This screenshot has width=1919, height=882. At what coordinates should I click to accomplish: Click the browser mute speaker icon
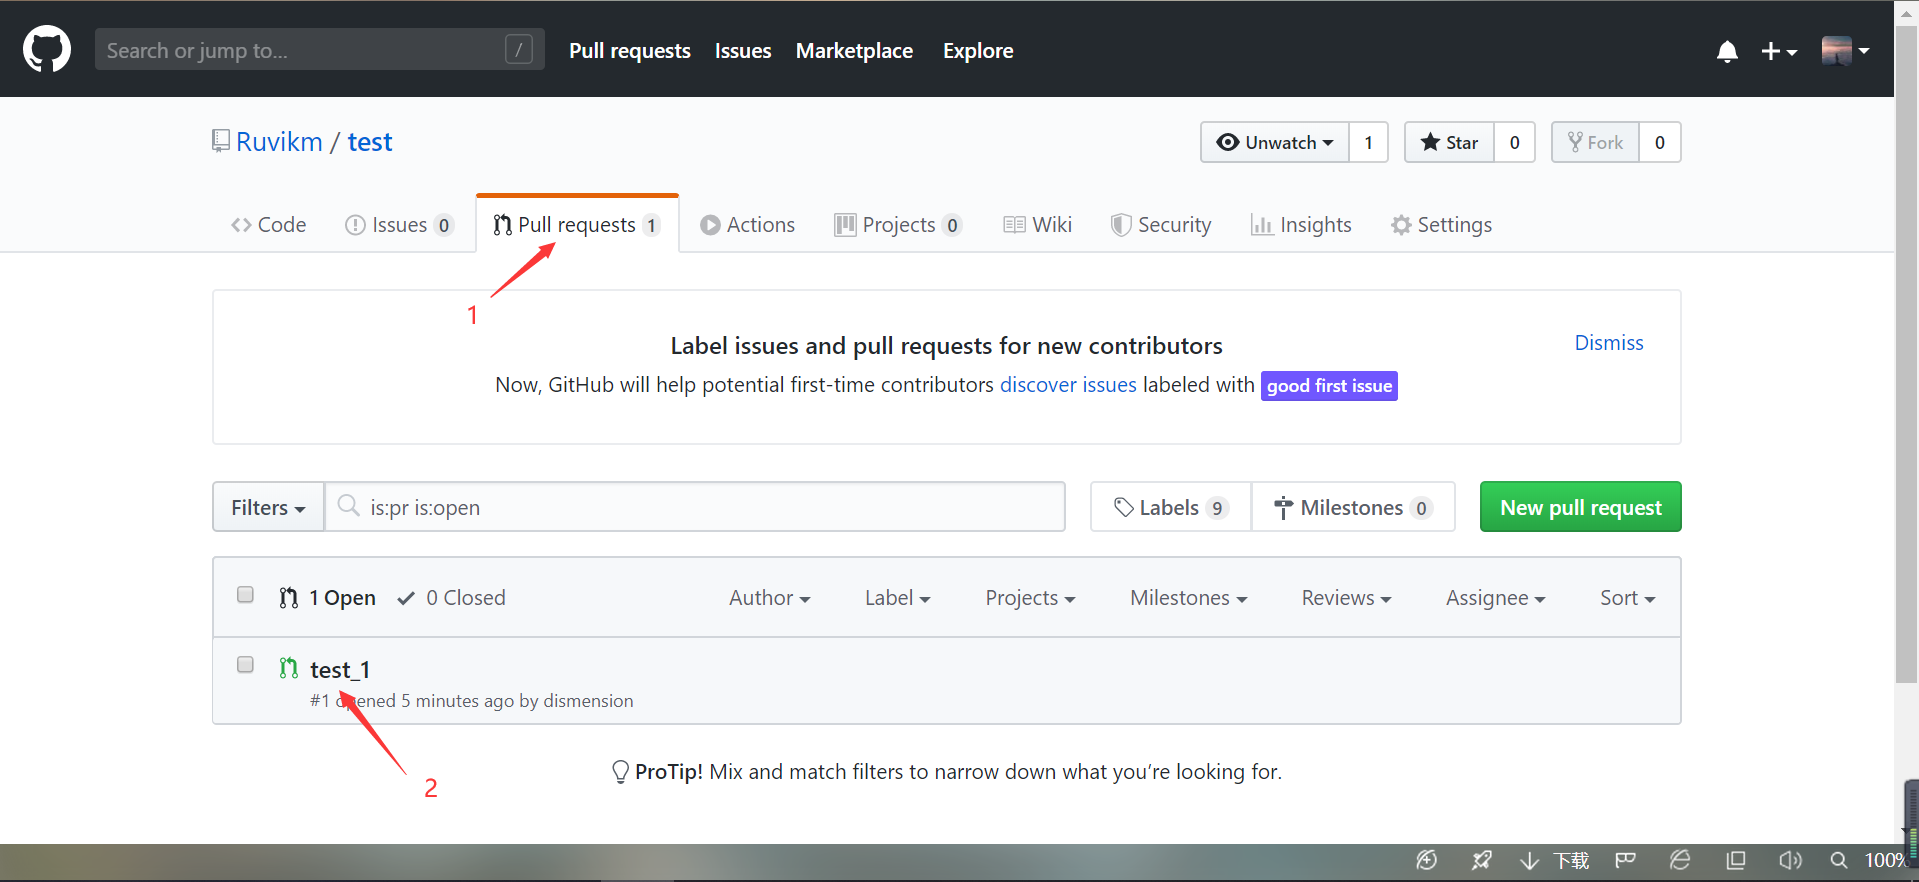(1789, 860)
